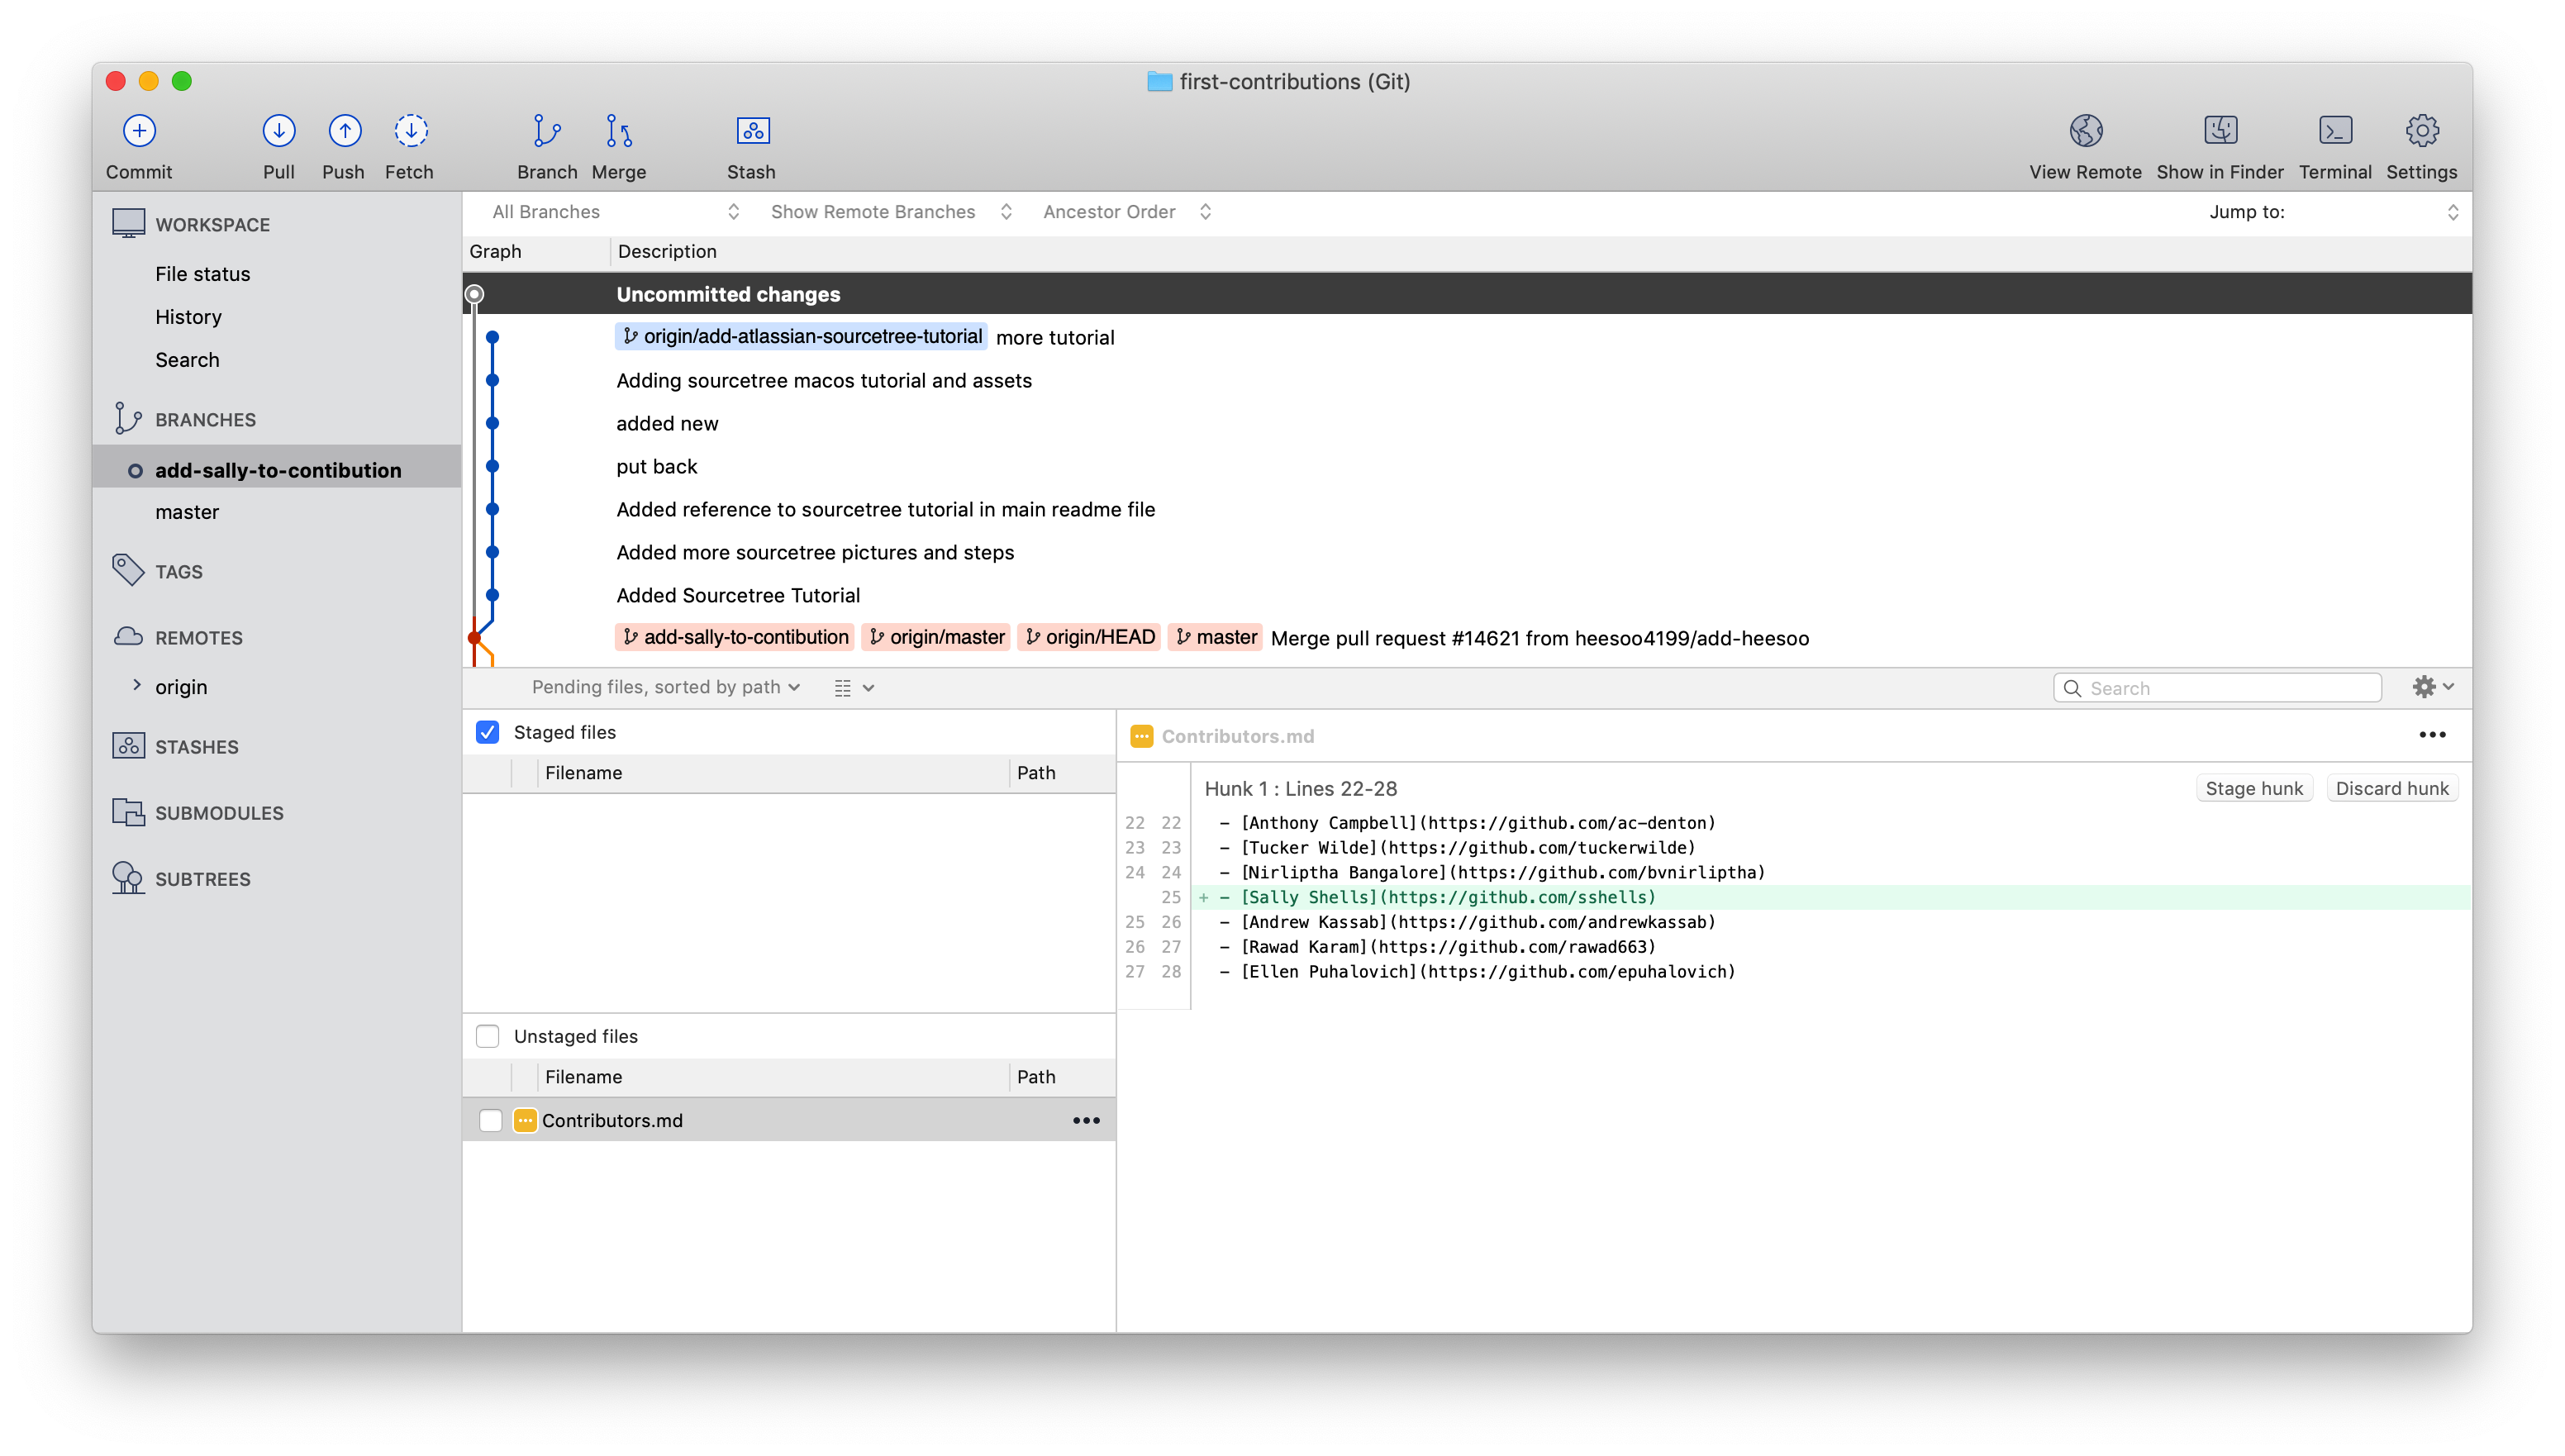Image resolution: width=2565 pixels, height=1456 pixels.
Task: Open the Ancestor Order dropdown
Action: tap(1125, 210)
